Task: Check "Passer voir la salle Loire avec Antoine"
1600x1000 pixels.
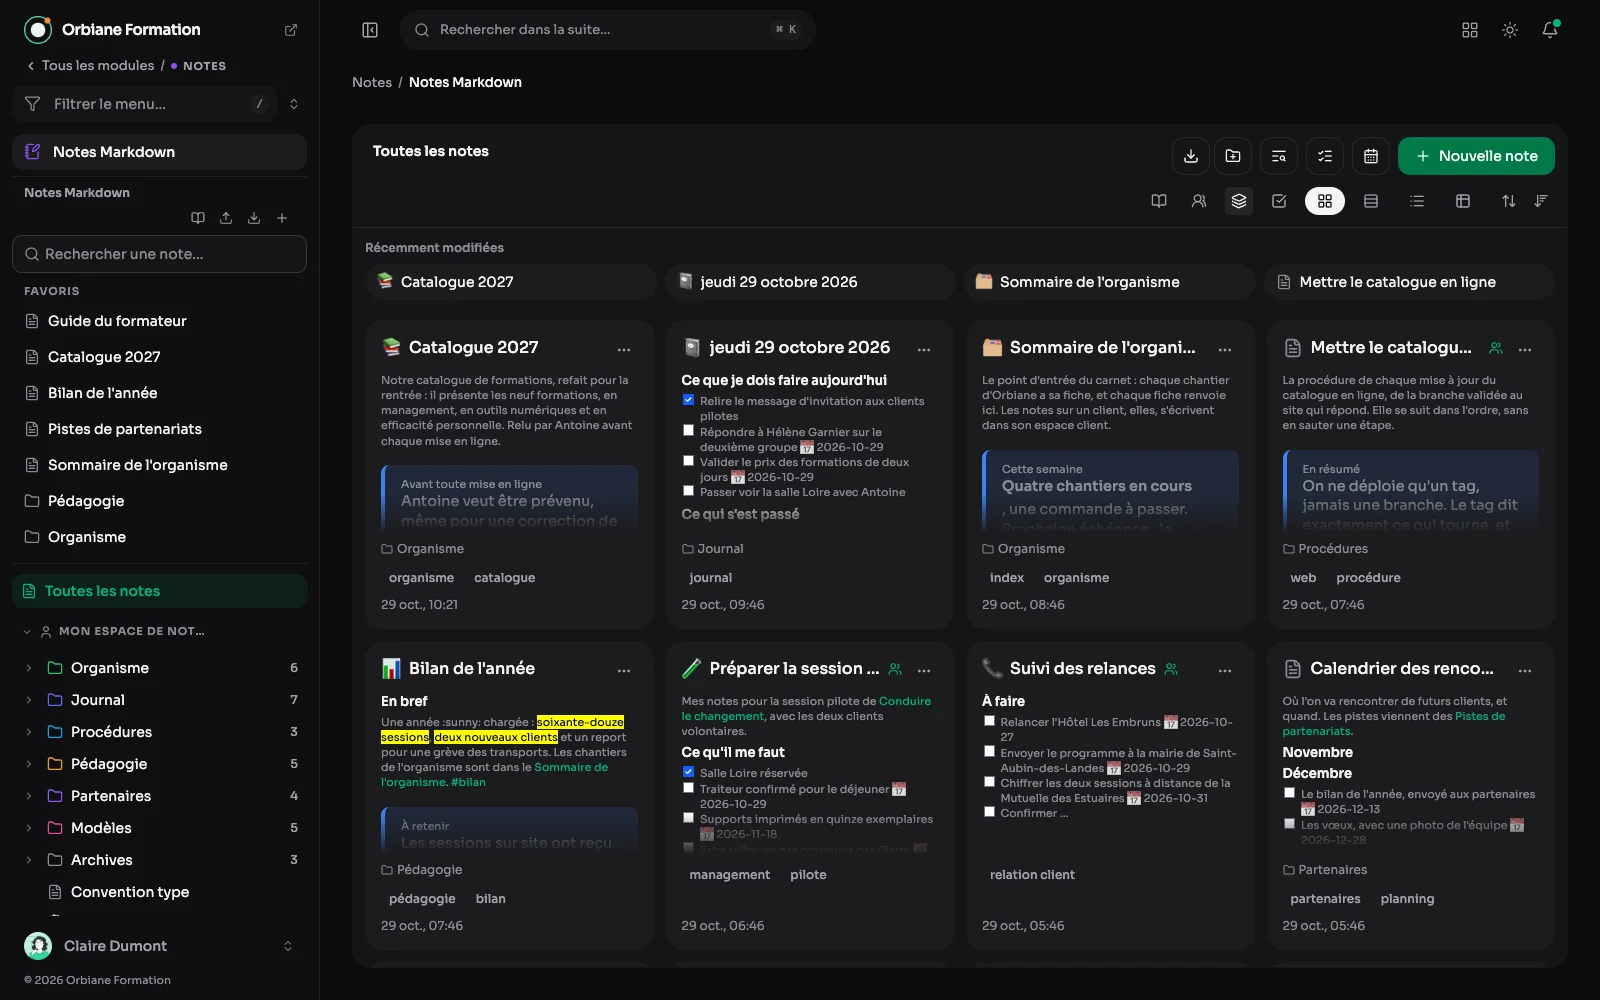Action: click(688, 491)
